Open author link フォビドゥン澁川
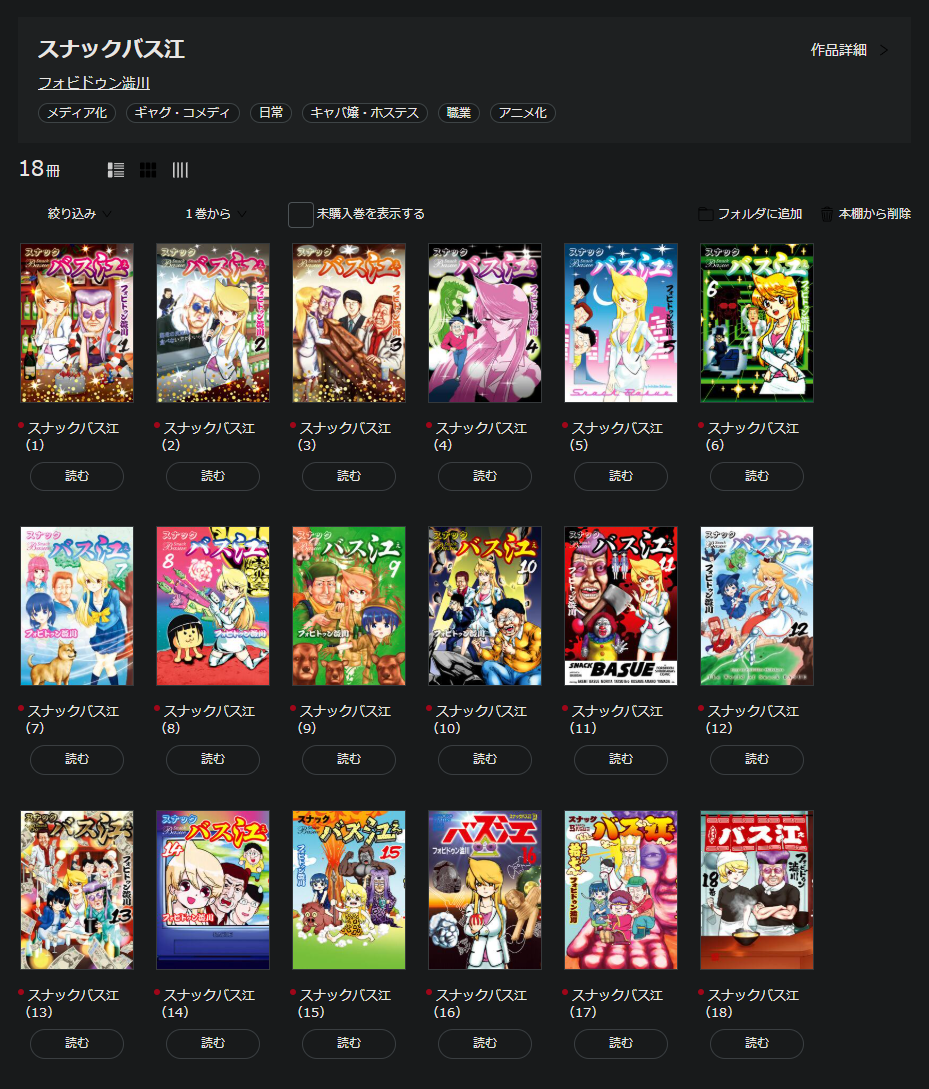 tap(94, 83)
